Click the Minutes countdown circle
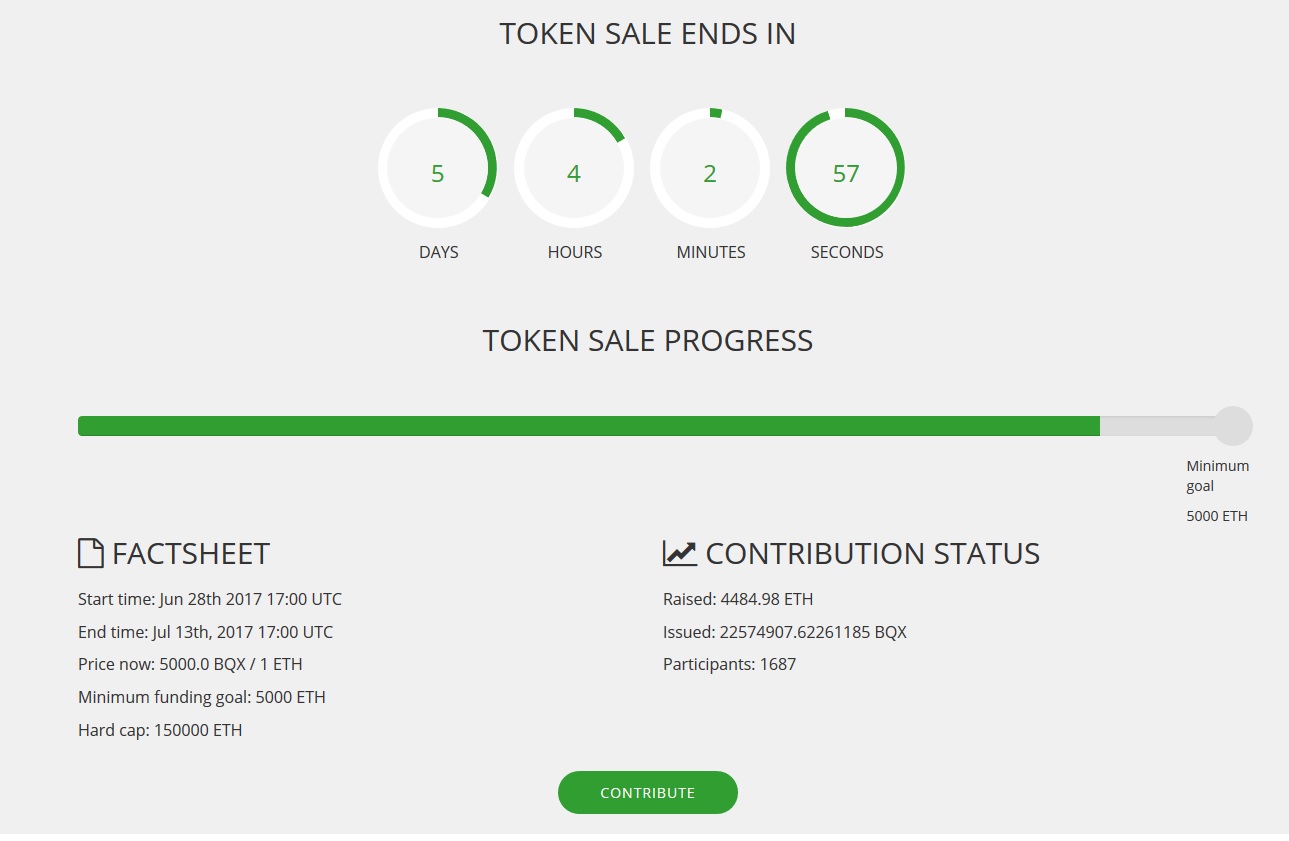1289x841 pixels. point(709,167)
